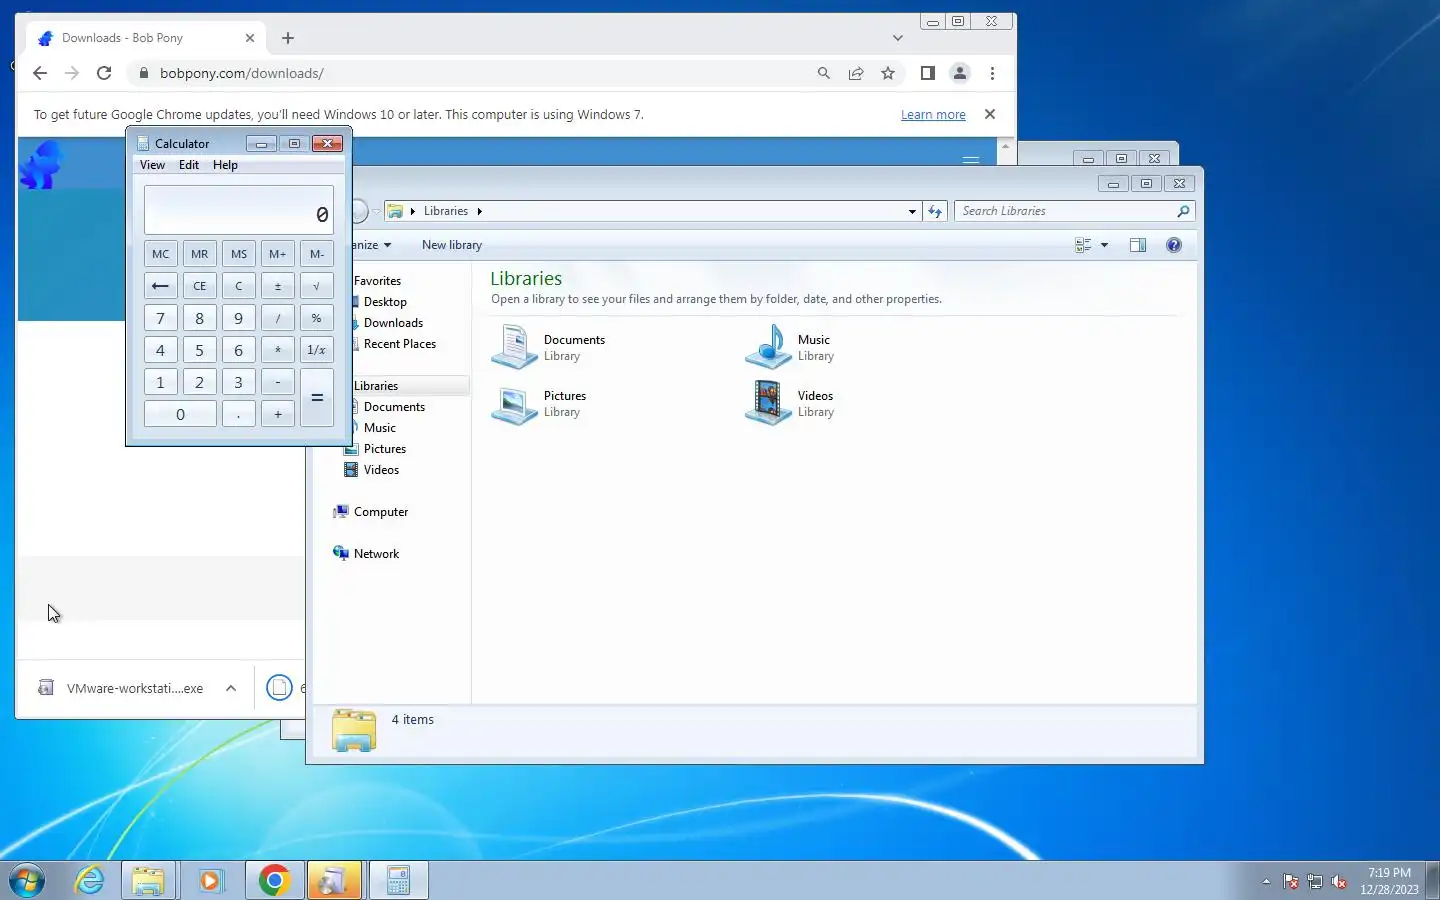Toggle the preview pane icon

pos(1138,245)
